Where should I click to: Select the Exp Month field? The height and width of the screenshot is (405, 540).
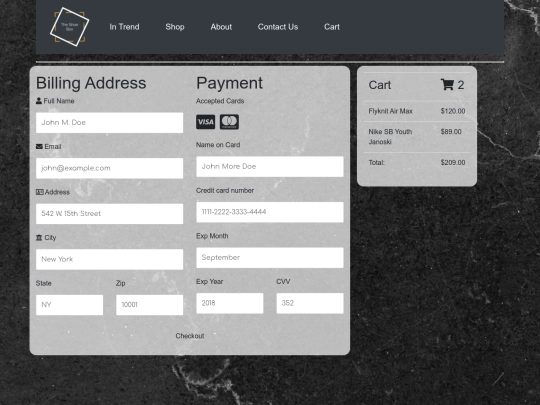270,258
